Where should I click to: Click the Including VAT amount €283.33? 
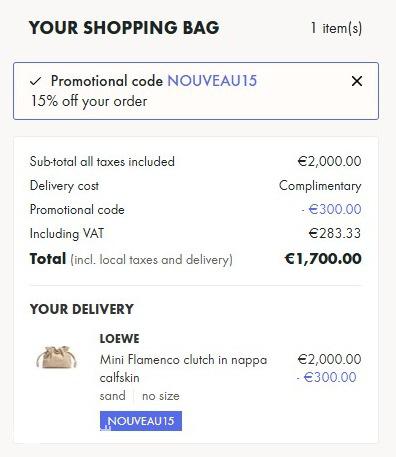335,233
